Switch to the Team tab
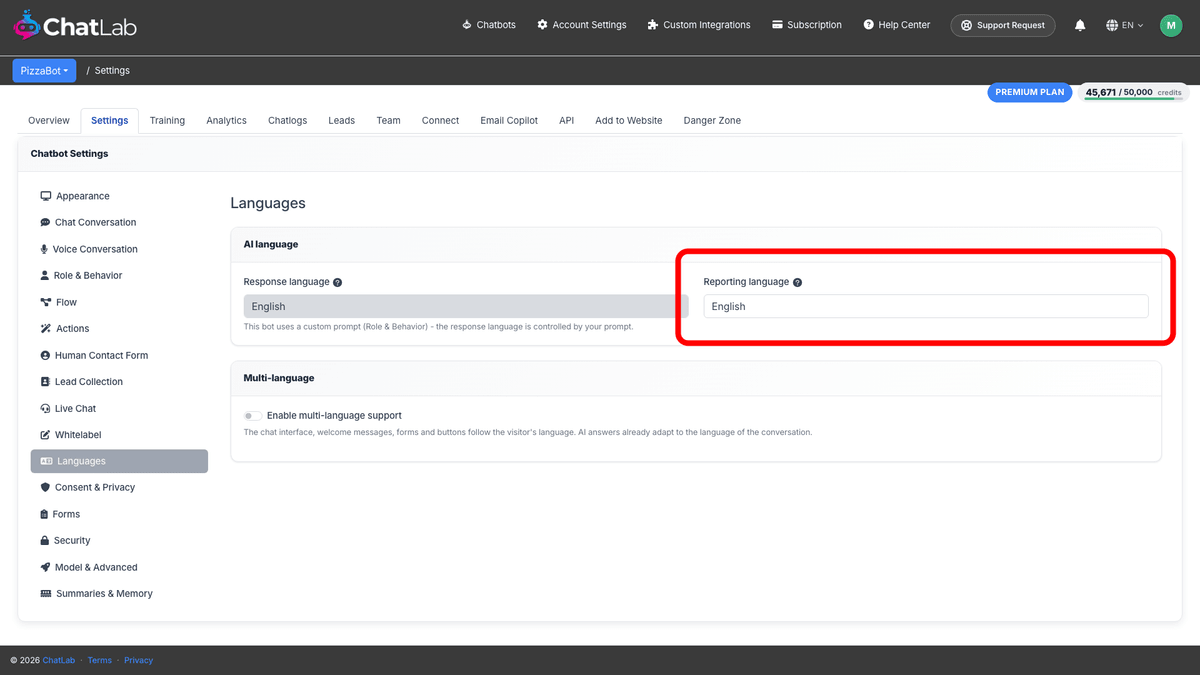This screenshot has width=1200, height=675. point(388,120)
